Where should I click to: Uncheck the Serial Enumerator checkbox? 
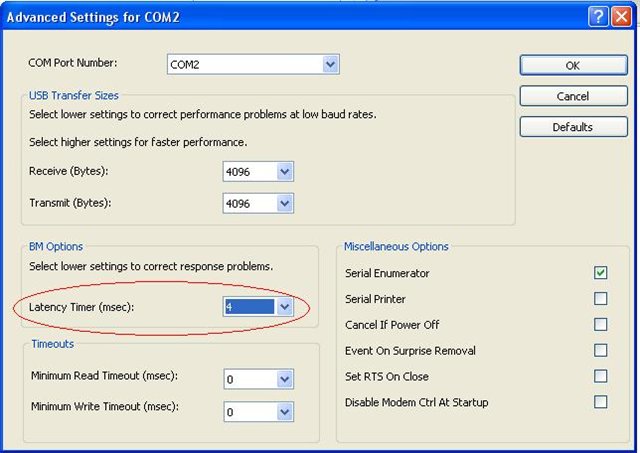pyautogui.click(x=600, y=273)
